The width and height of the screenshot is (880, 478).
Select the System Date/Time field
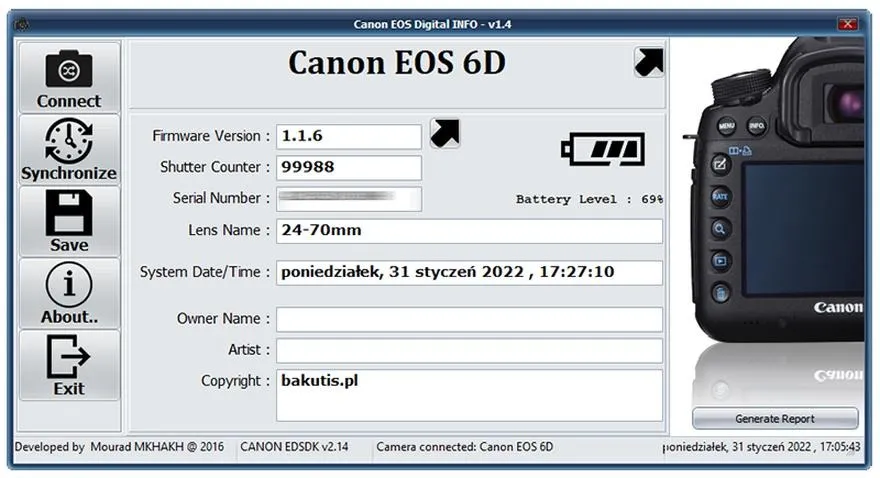point(469,273)
